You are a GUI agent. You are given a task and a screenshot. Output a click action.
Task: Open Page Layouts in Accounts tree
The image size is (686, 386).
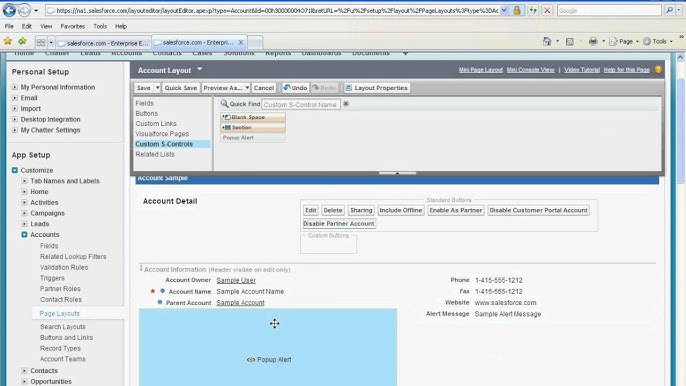coord(60,313)
